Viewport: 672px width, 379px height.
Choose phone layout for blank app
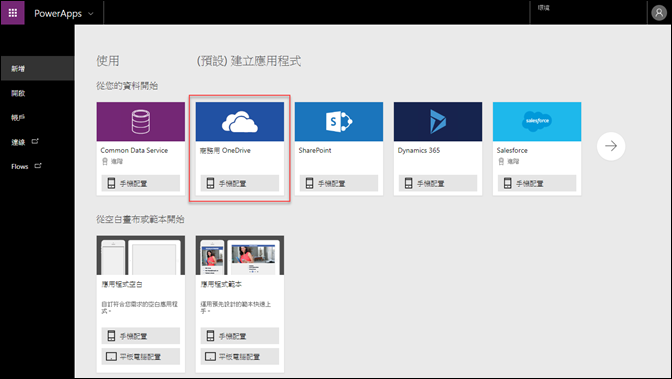click(141, 336)
